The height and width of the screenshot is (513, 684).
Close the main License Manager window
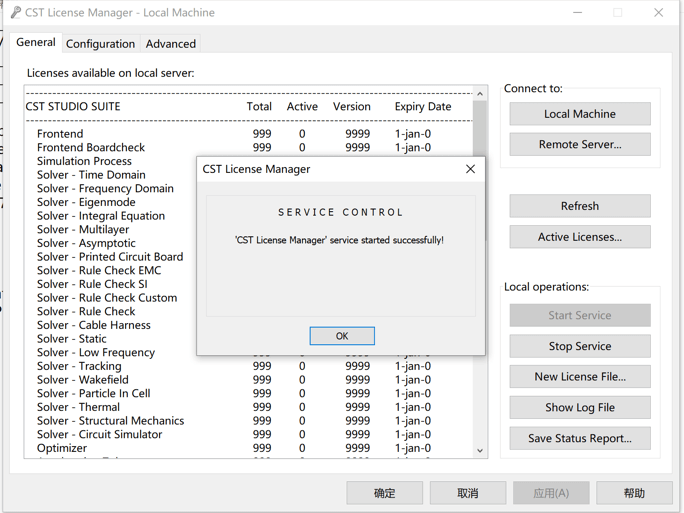(x=659, y=13)
